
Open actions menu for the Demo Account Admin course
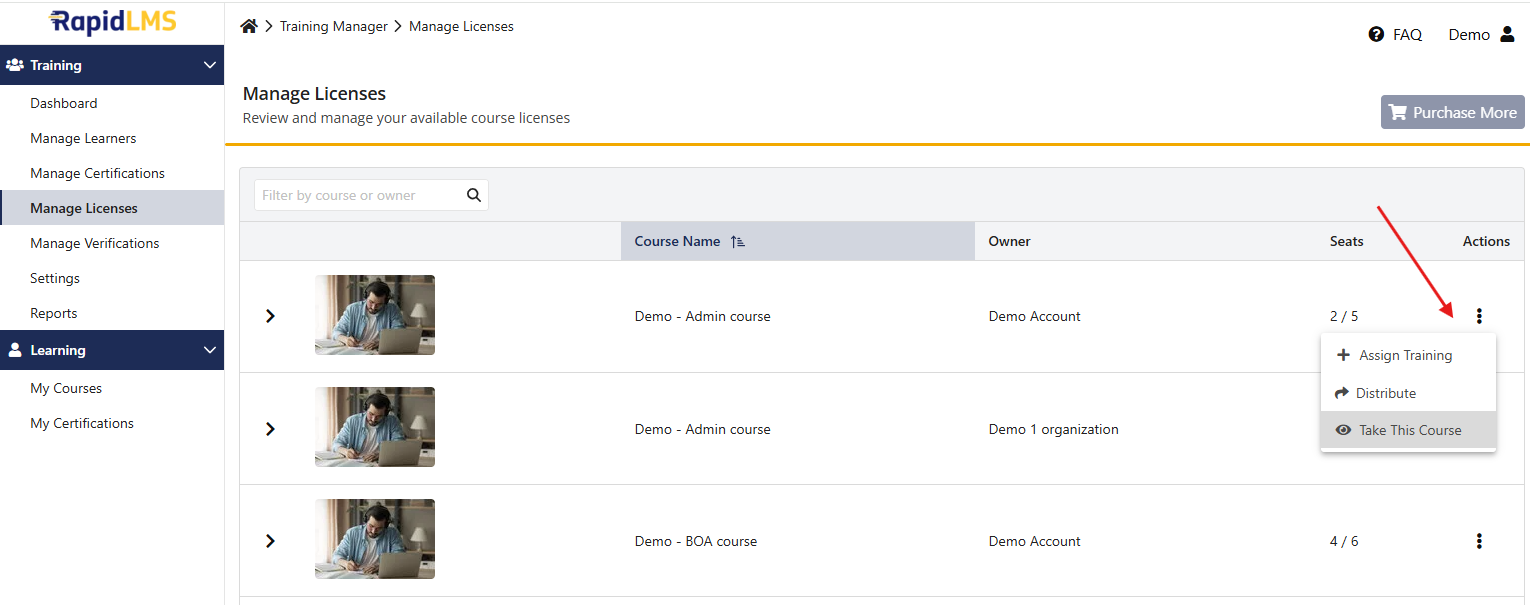click(1479, 316)
